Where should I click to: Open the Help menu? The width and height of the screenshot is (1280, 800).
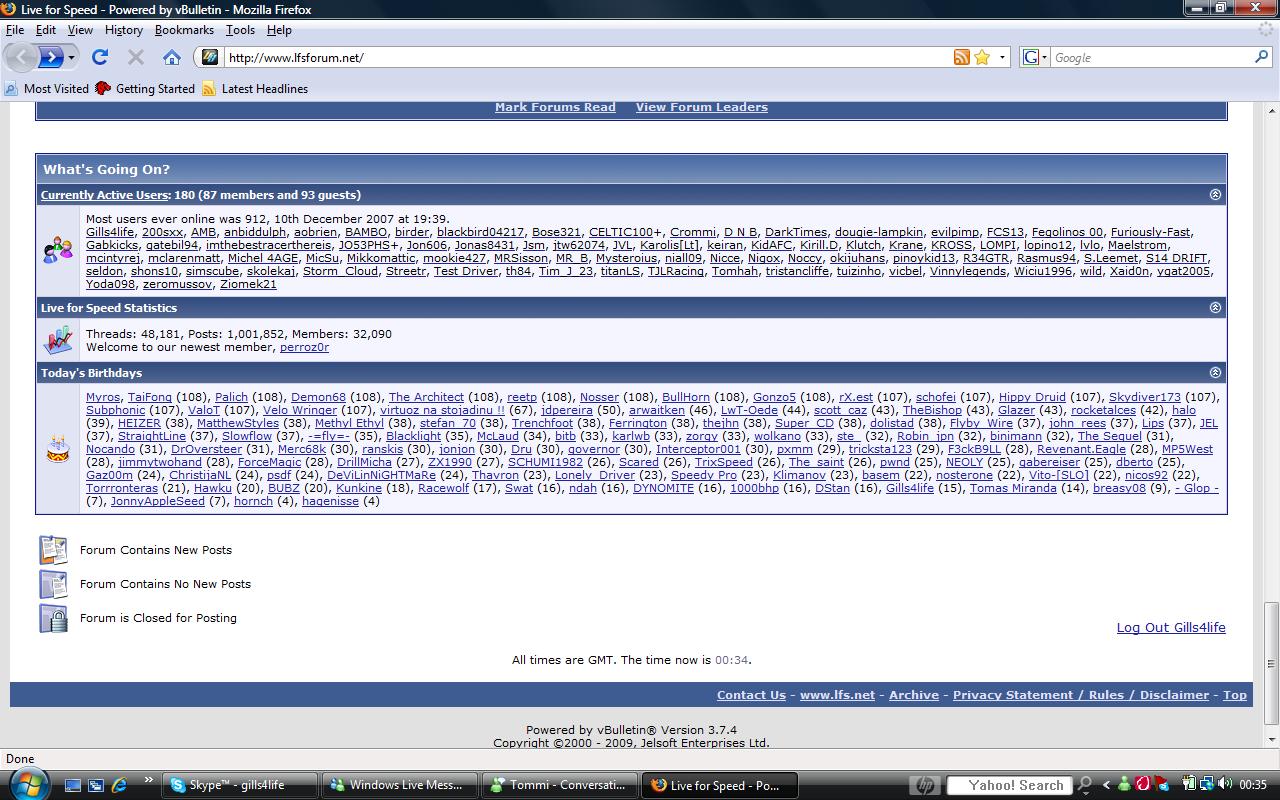click(x=279, y=30)
